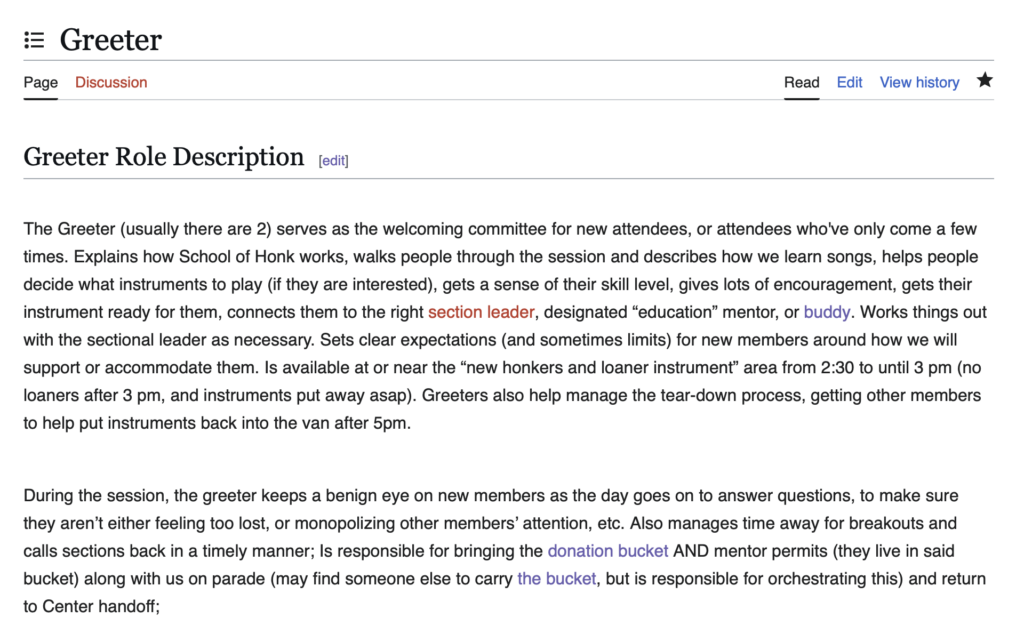1024x626 pixels.
Task: Select the Page tab
Action: click(x=40, y=82)
